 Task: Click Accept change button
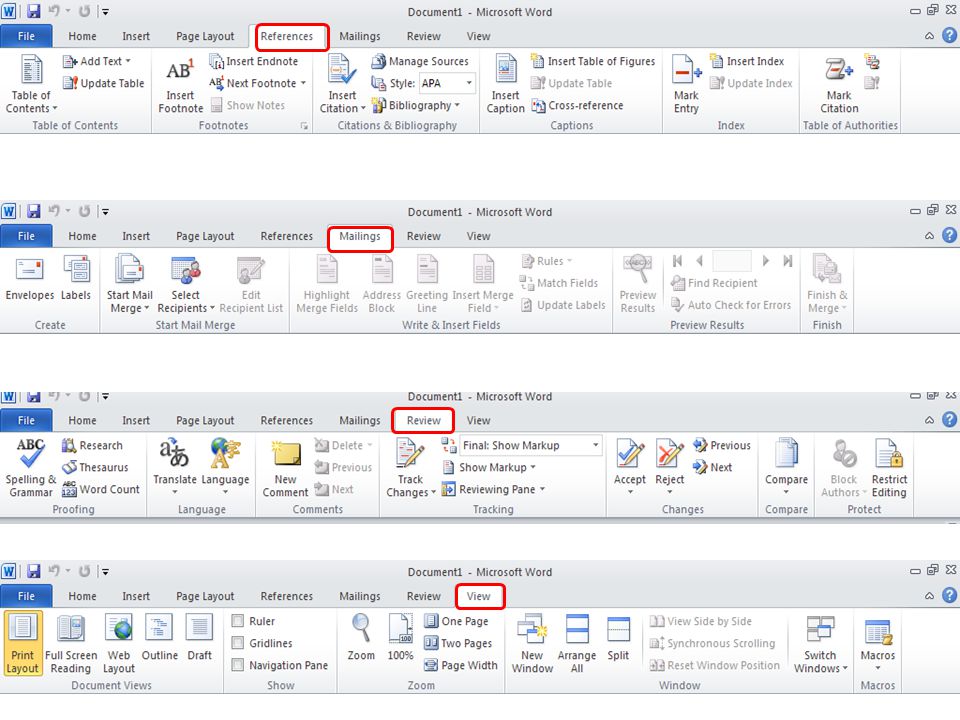coord(630,467)
